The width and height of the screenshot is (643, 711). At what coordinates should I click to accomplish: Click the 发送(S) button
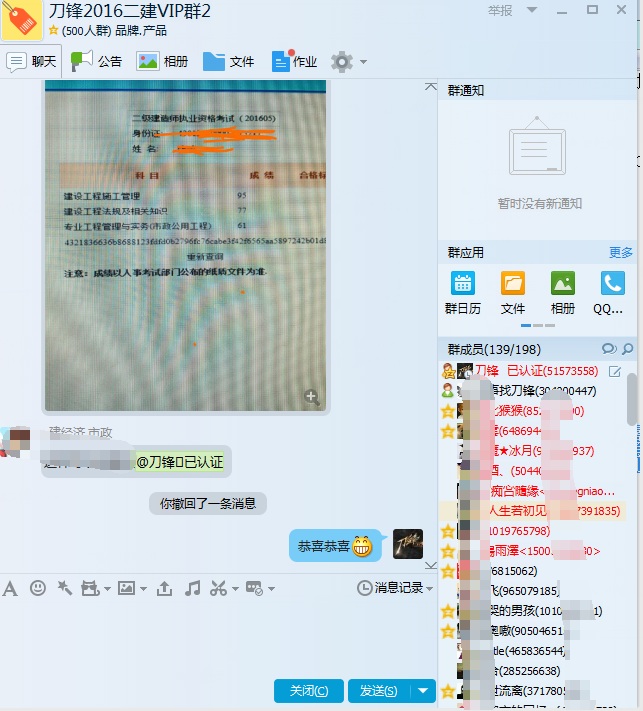click(x=379, y=691)
